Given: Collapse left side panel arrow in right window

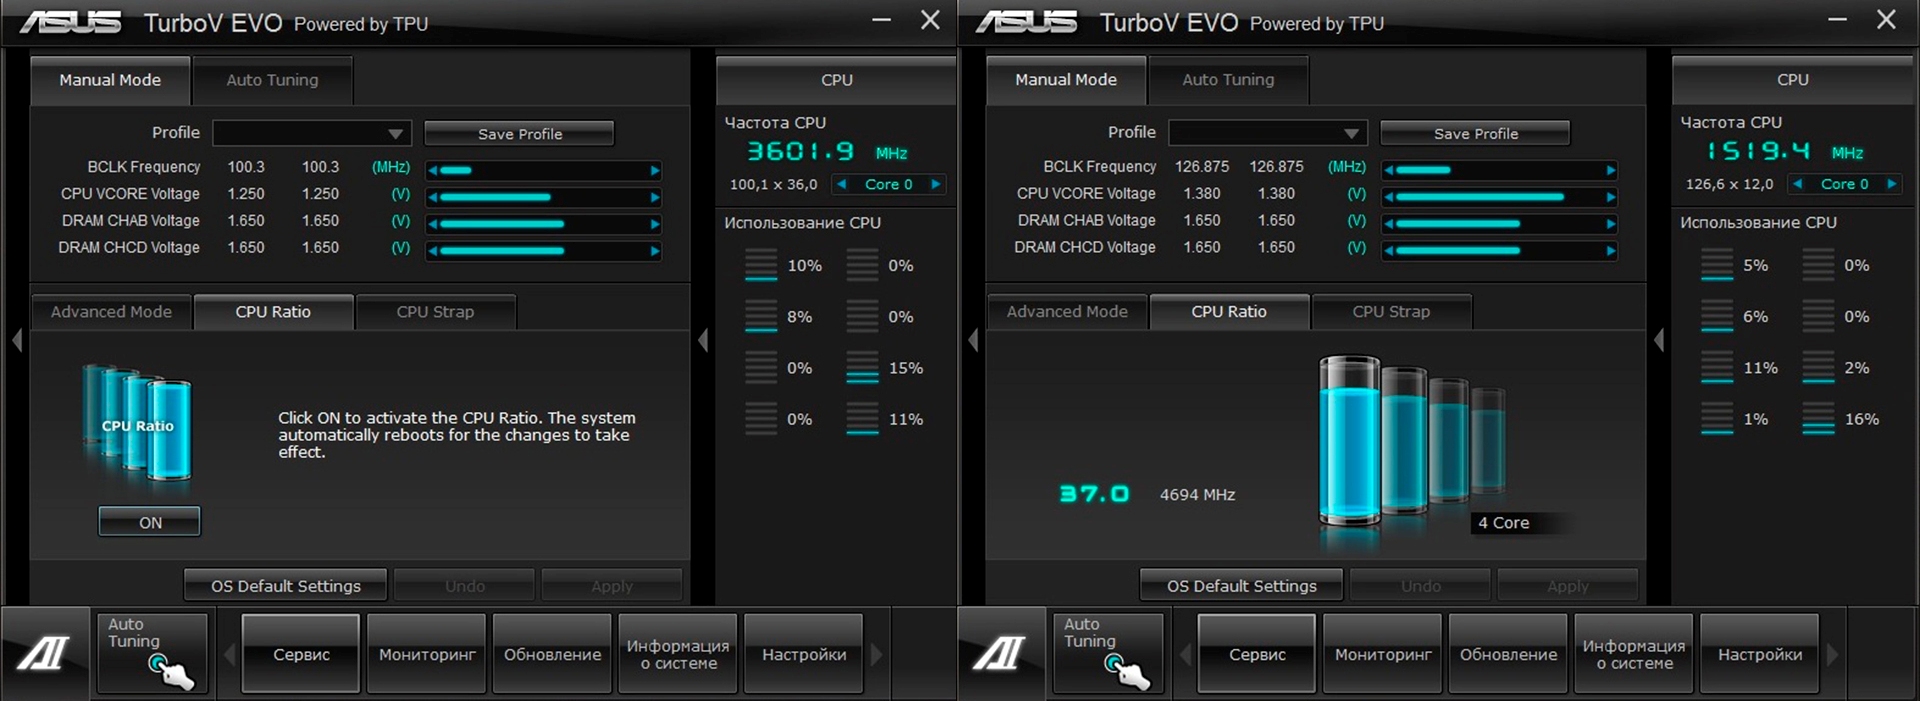Looking at the screenshot, I should pos(973,340).
